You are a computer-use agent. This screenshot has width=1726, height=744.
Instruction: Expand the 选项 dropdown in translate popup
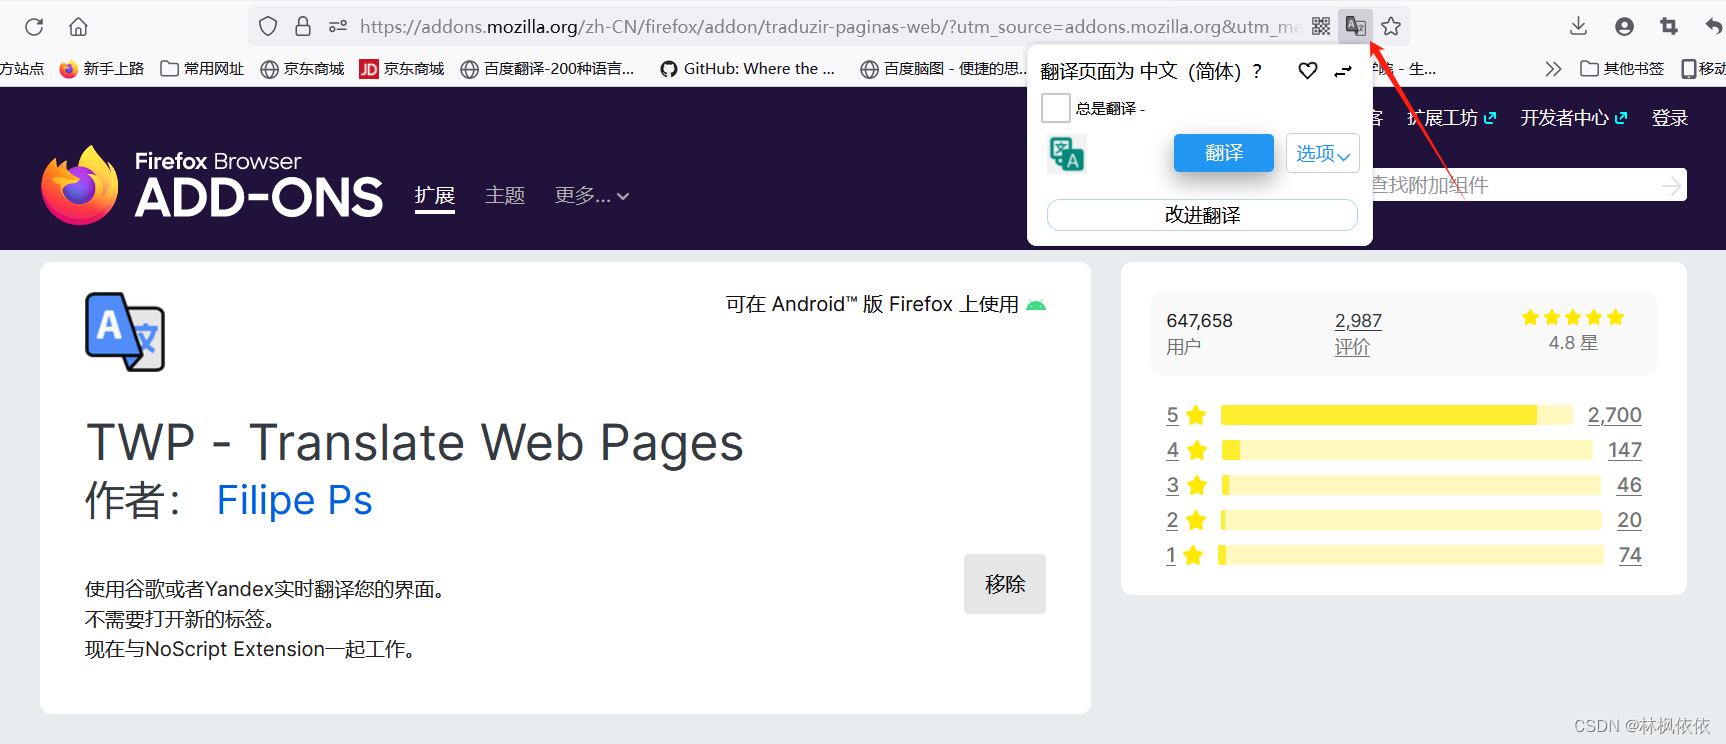click(1322, 153)
